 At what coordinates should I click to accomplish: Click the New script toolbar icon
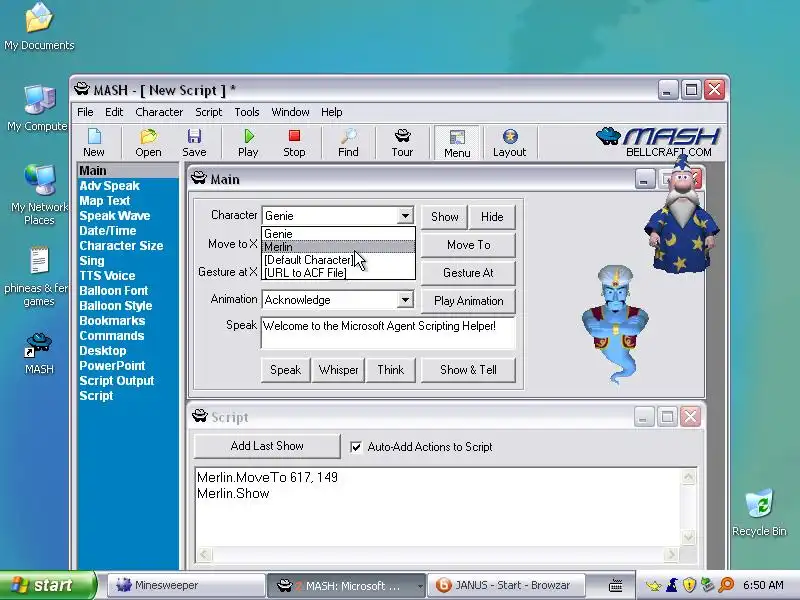coord(94,142)
